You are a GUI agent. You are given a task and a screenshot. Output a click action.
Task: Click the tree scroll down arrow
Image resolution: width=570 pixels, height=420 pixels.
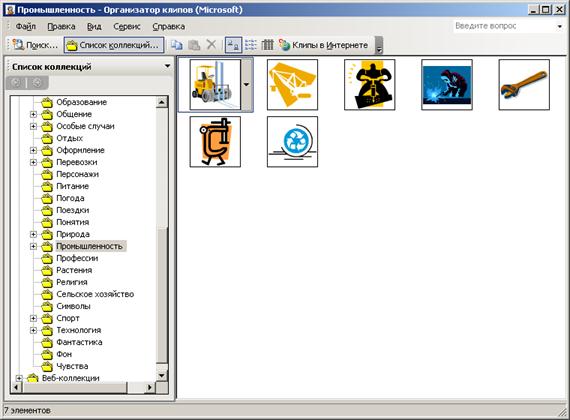click(162, 375)
